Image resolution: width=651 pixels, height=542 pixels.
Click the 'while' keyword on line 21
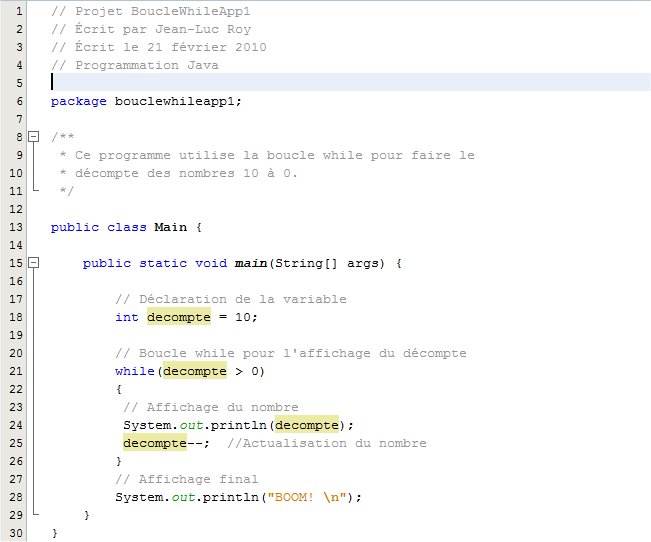tap(135, 371)
